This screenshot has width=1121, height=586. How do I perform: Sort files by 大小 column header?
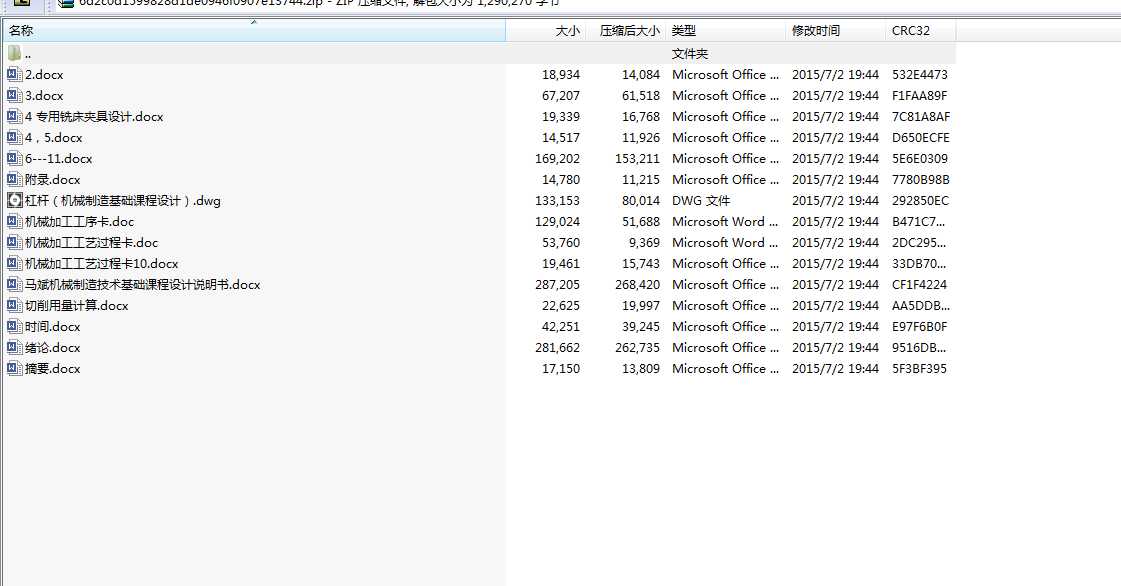[546, 31]
